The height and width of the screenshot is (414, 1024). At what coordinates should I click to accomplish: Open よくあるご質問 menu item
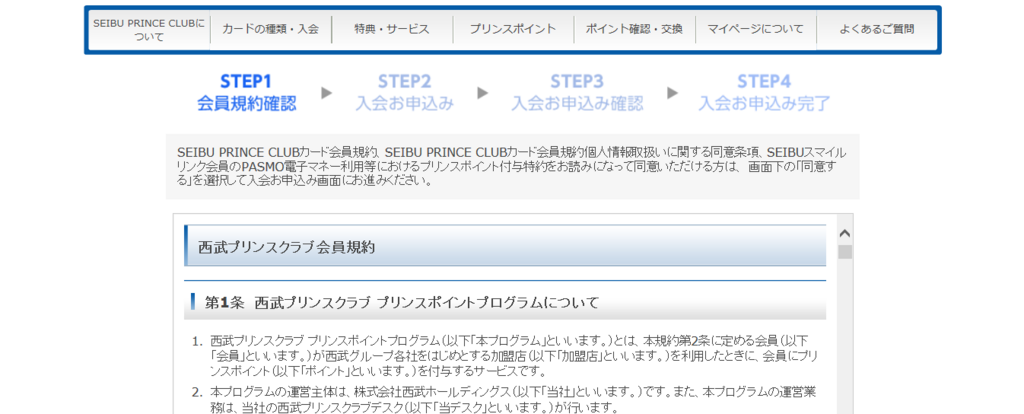pyautogui.click(x=876, y=29)
